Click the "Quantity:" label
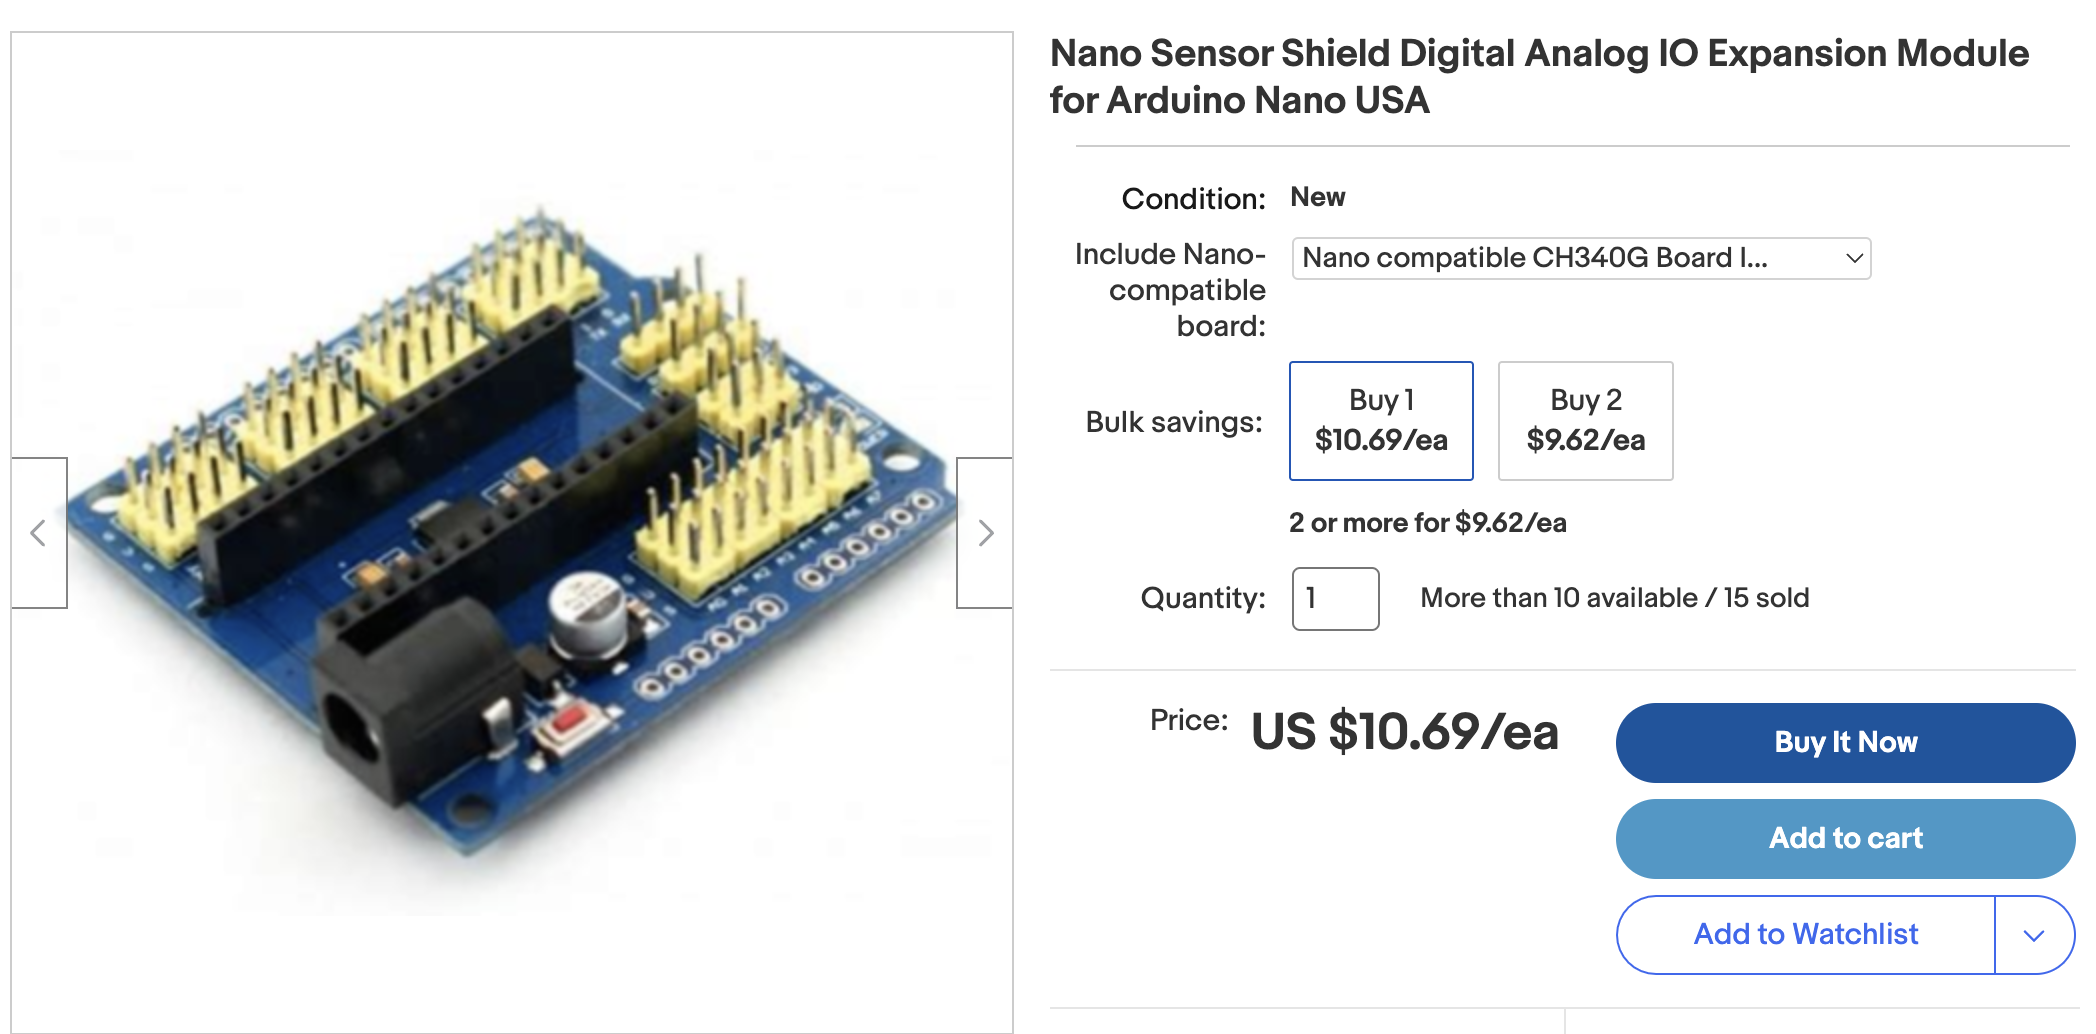Screen dimensions: 2096x1034 tap(1202, 598)
